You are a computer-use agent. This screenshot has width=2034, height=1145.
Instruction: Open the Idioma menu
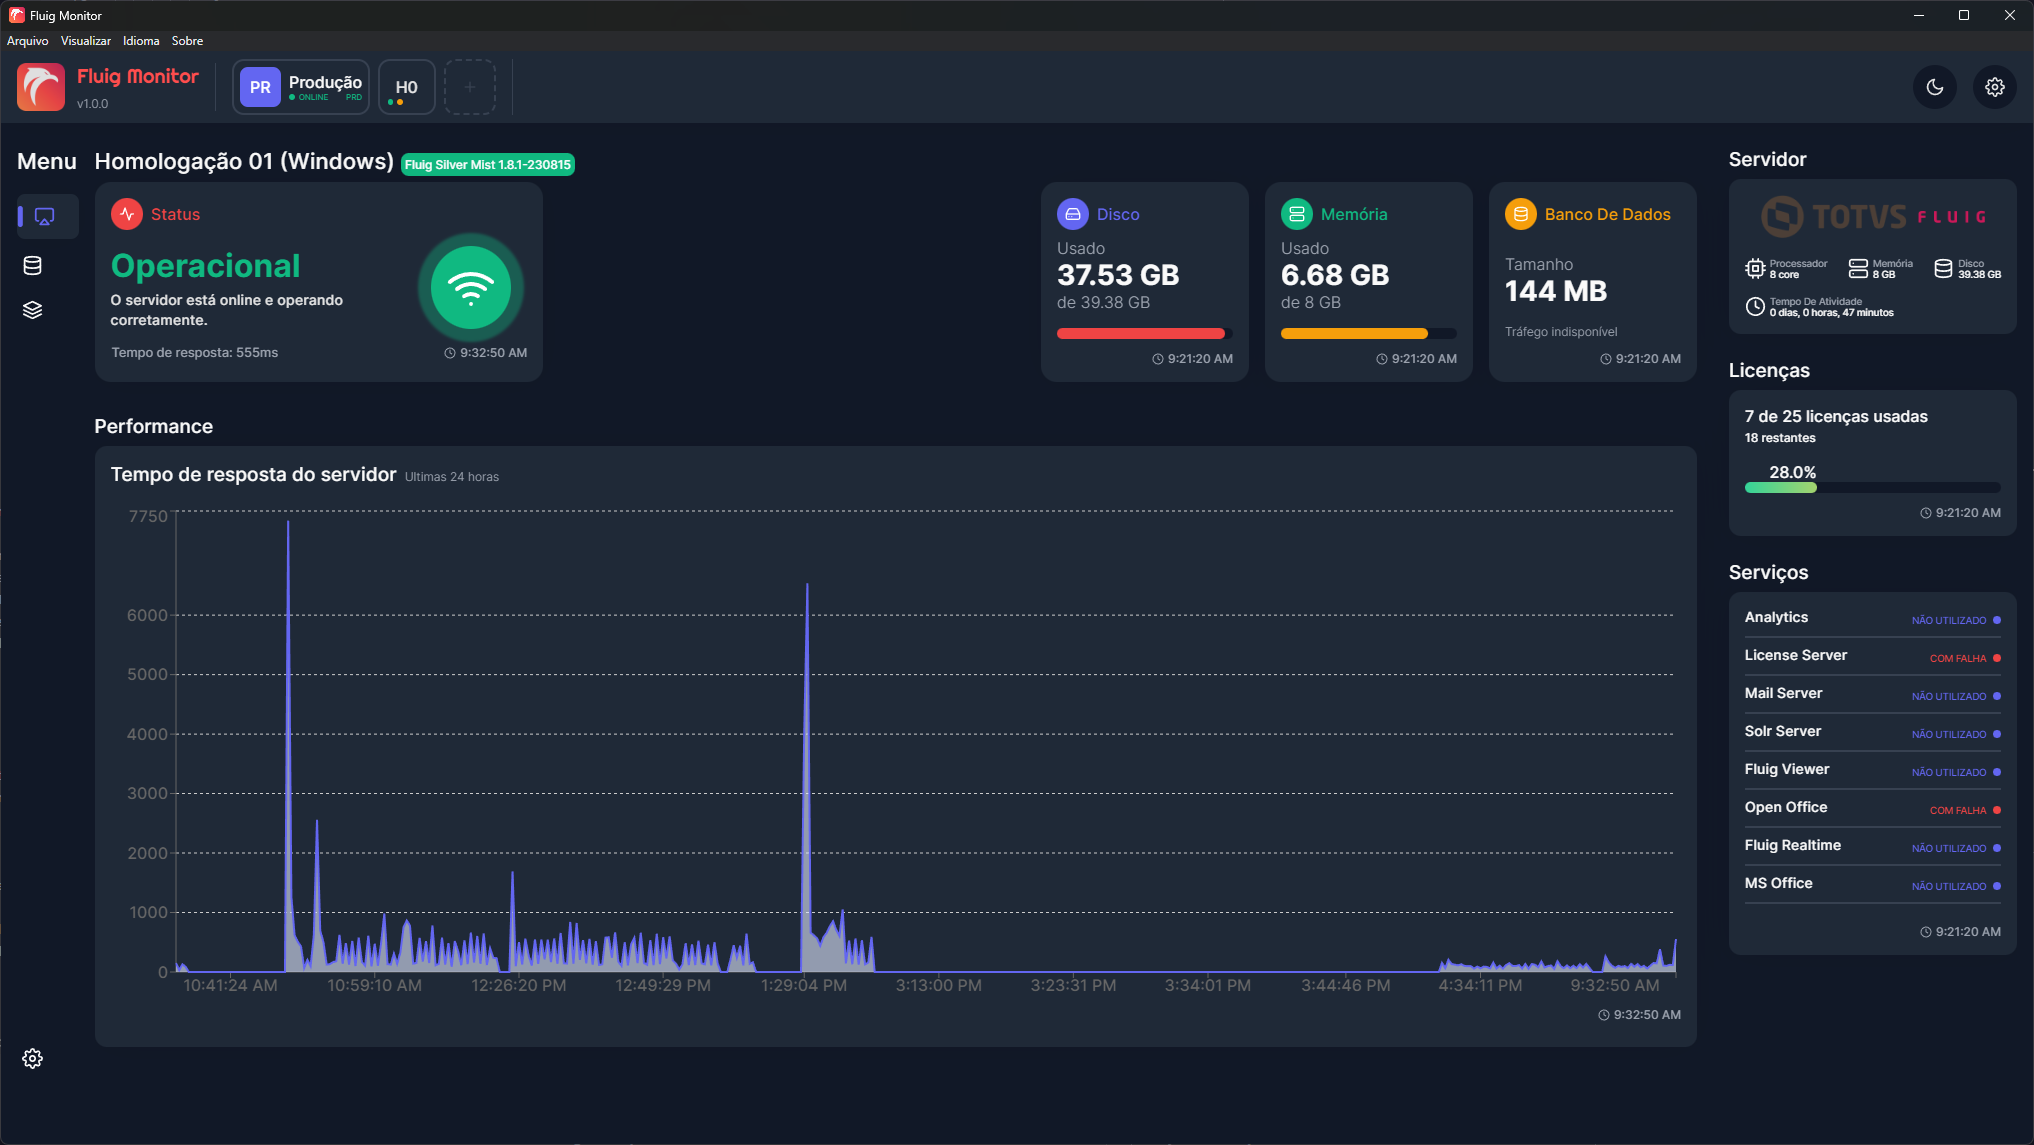141,41
